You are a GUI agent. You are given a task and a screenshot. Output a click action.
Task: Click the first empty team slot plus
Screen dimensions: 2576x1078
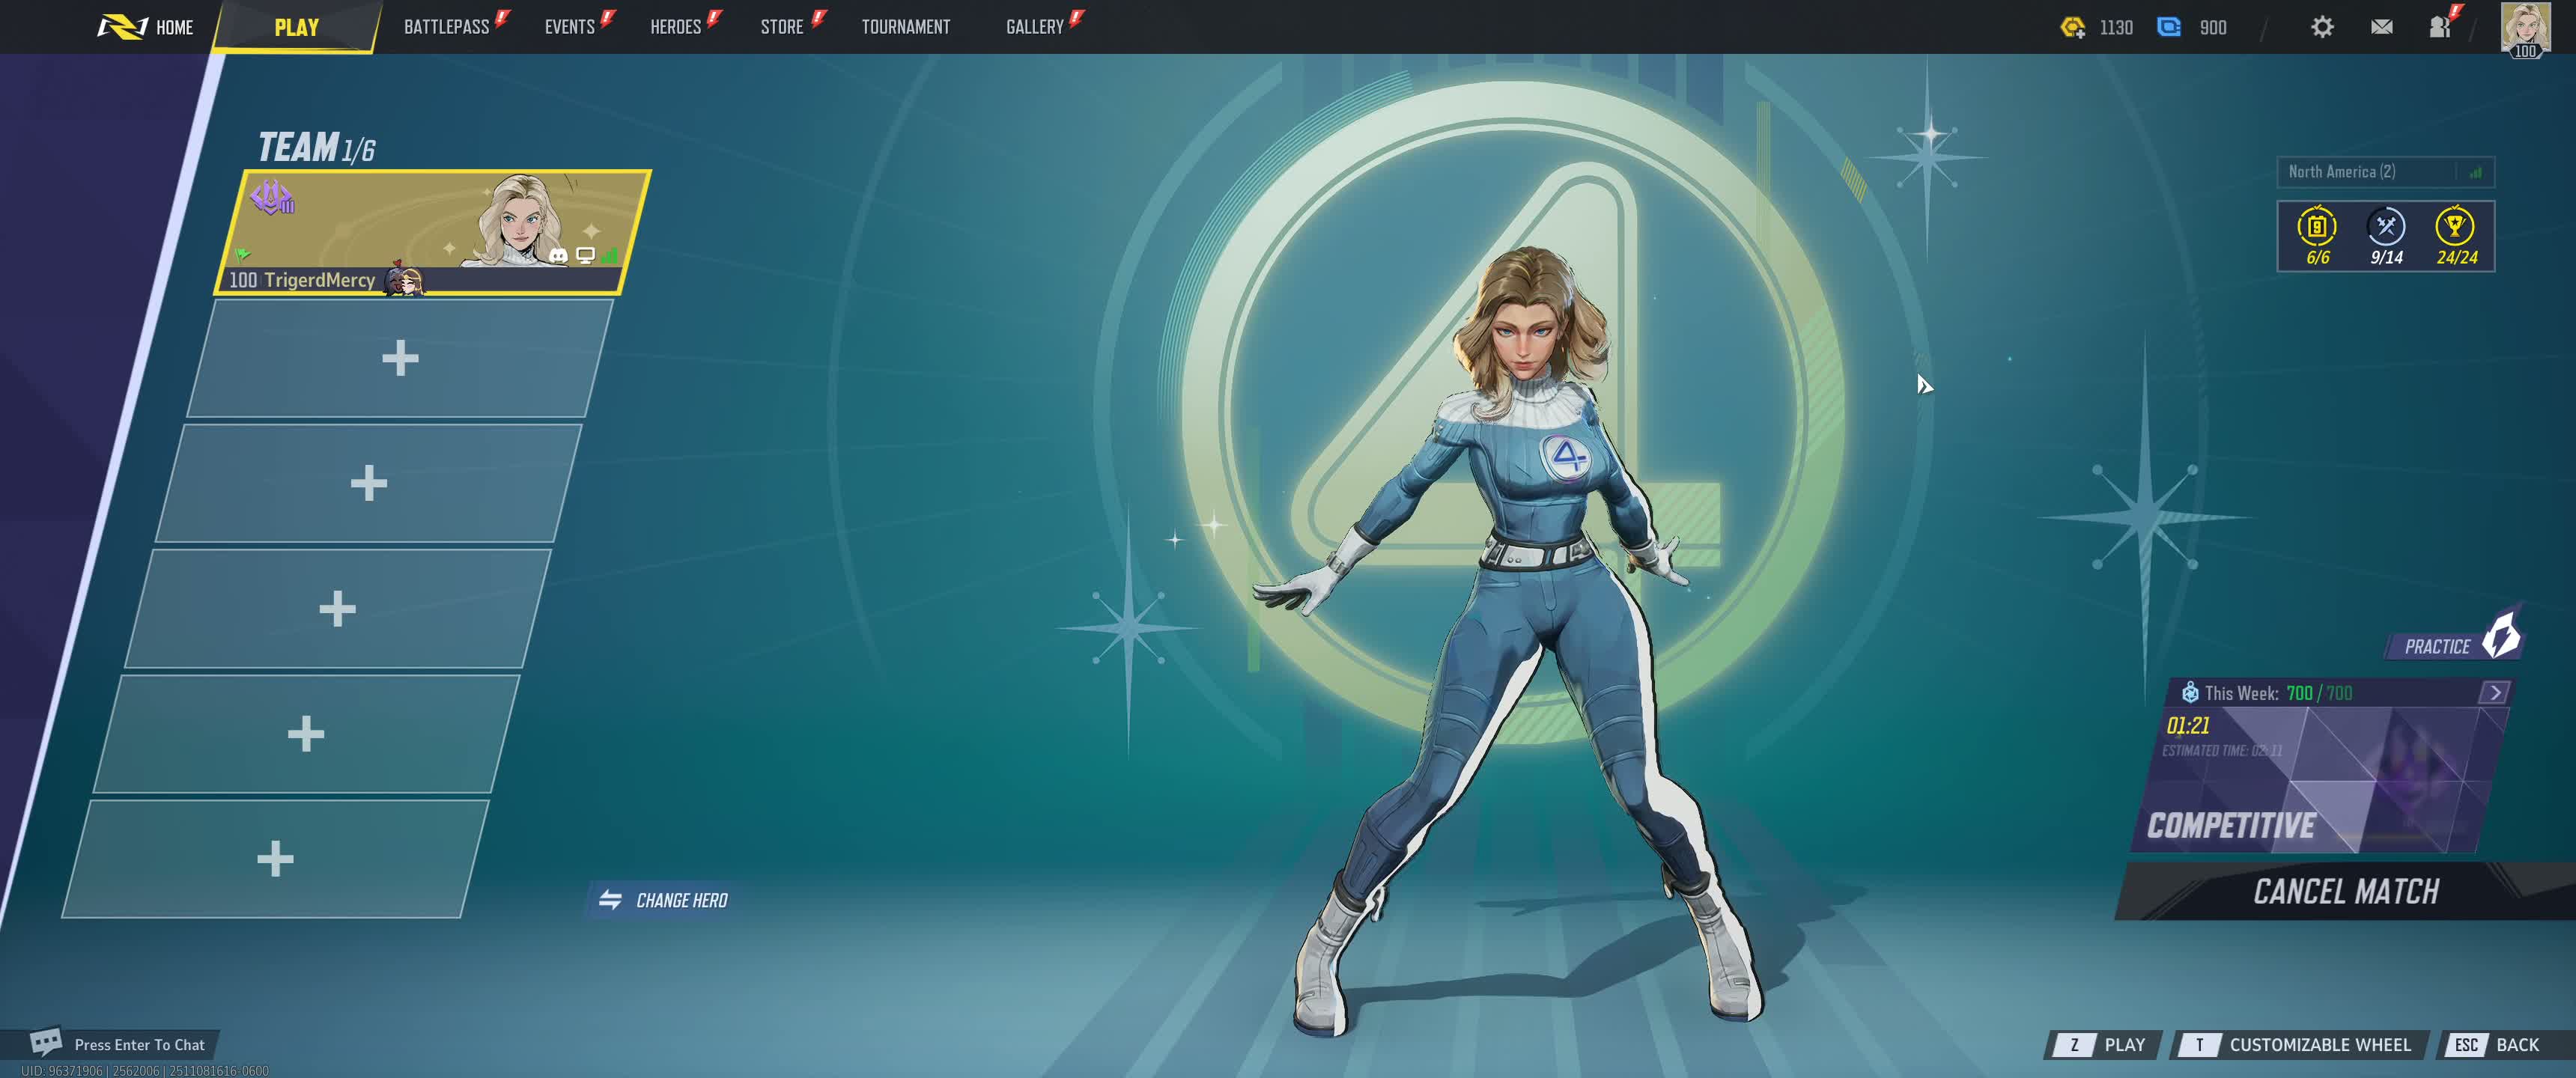coord(399,358)
